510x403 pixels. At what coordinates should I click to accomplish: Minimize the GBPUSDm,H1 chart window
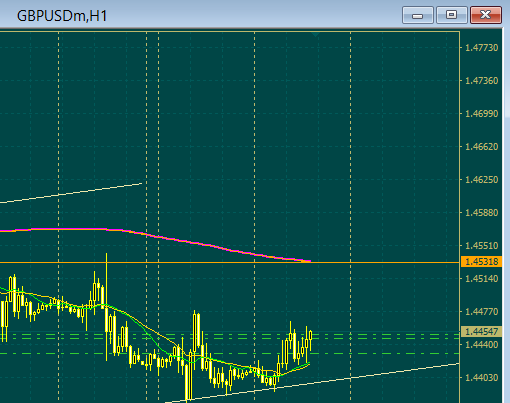coord(418,15)
